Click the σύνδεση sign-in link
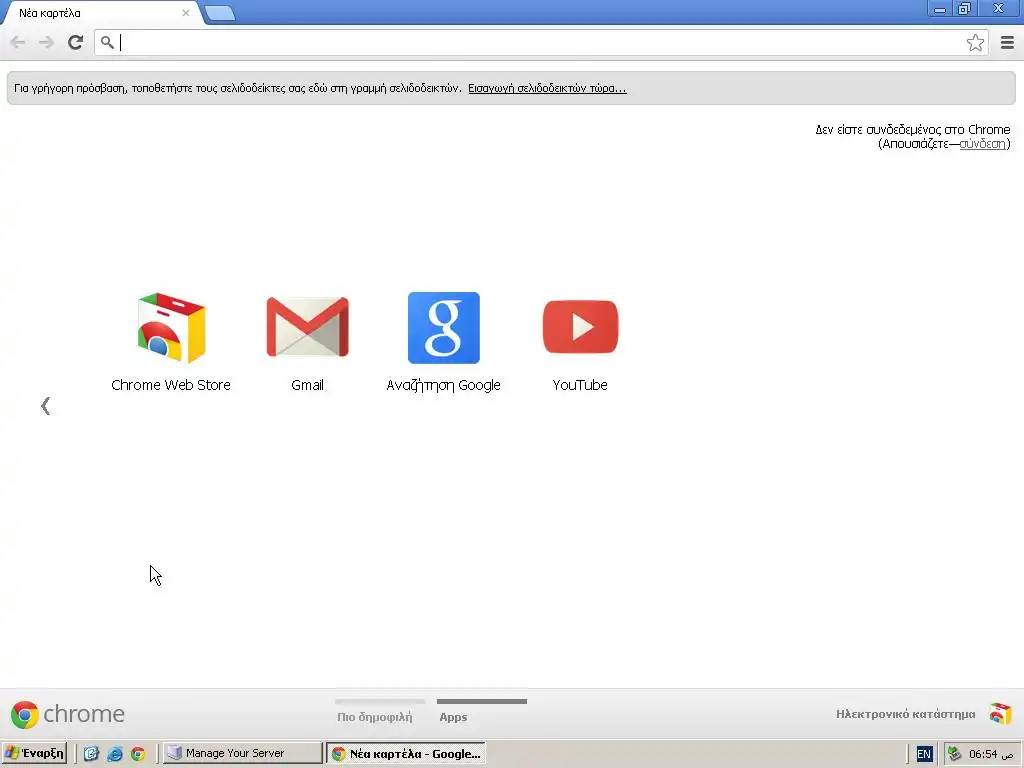This screenshot has width=1024, height=768. point(982,144)
